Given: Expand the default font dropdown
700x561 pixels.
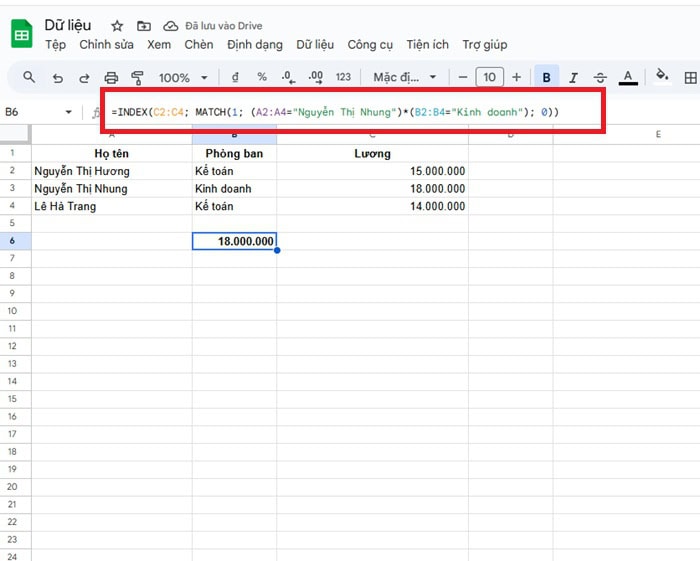Looking at the screenshot, I should pyautogui.click(x=405, y=77).
